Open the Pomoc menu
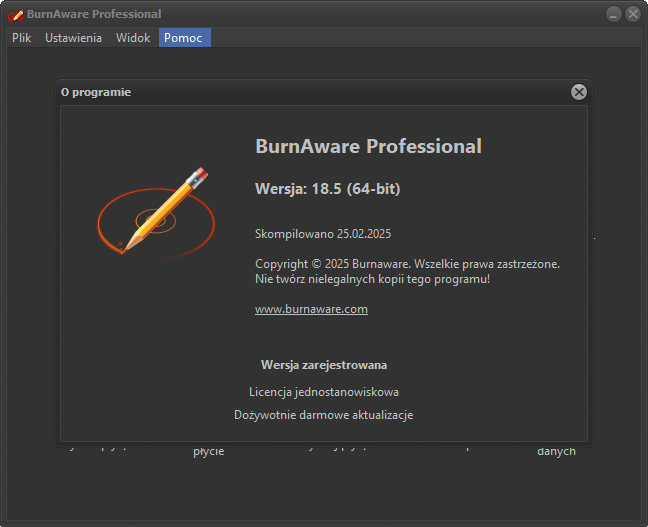Viewport: 648px width, 527px height. [185, 38]
